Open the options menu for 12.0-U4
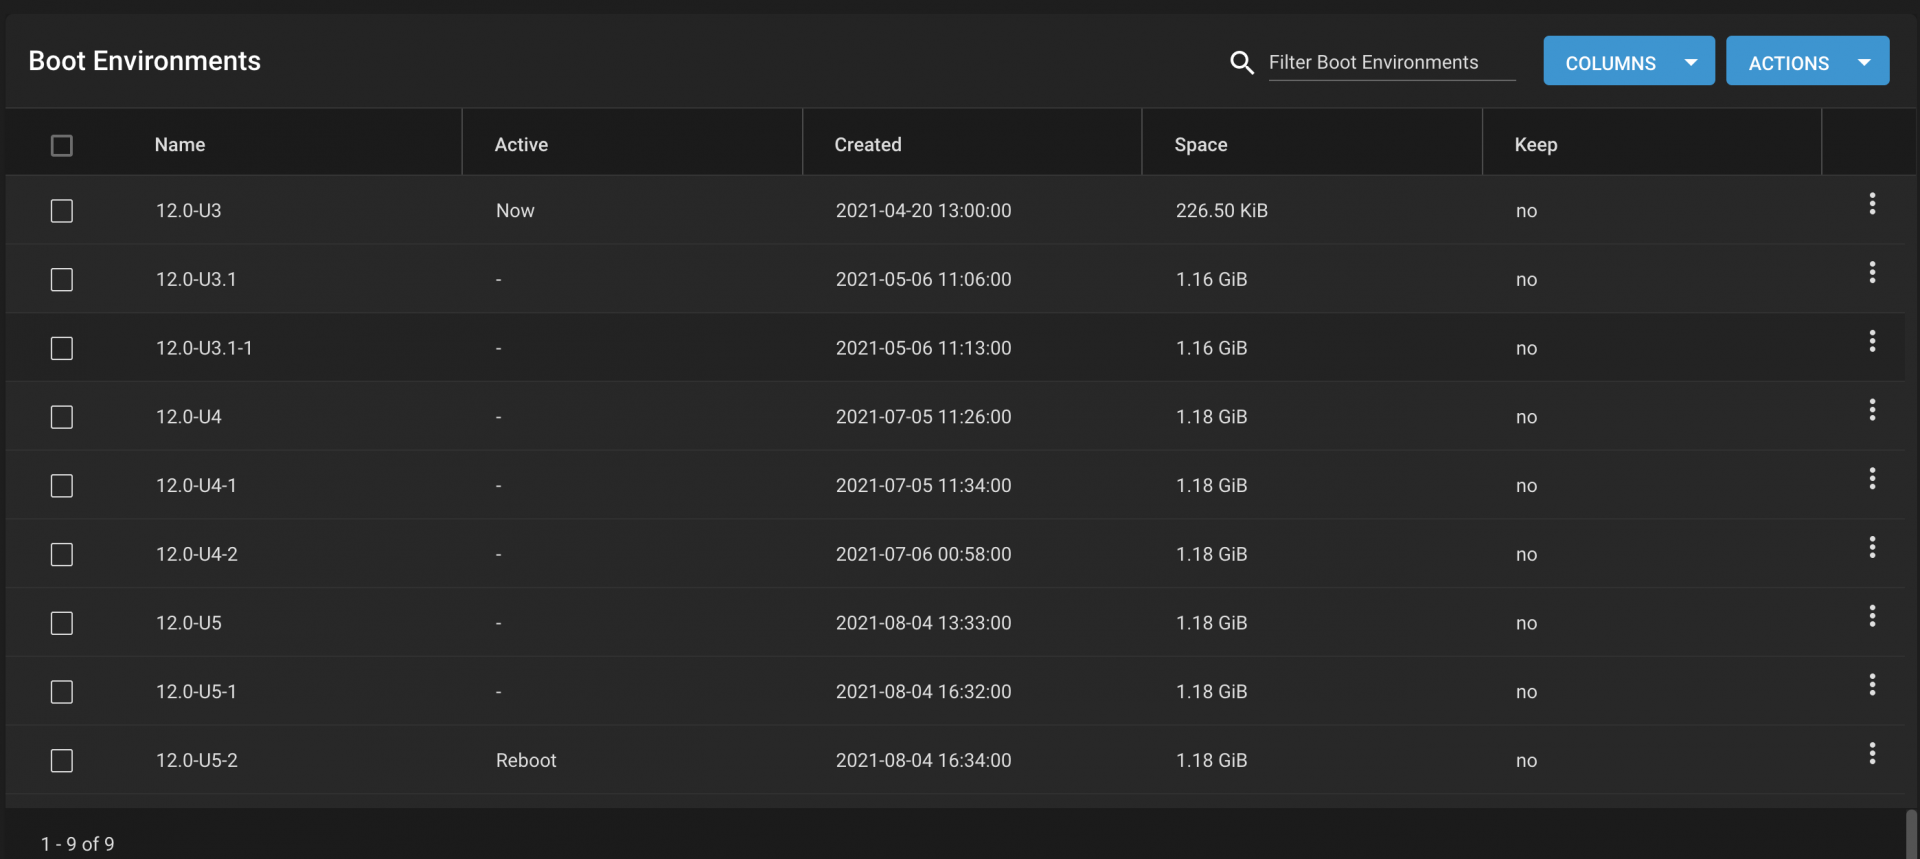This screenshot has width=1920, height=859. click(x=1872, y=410)
